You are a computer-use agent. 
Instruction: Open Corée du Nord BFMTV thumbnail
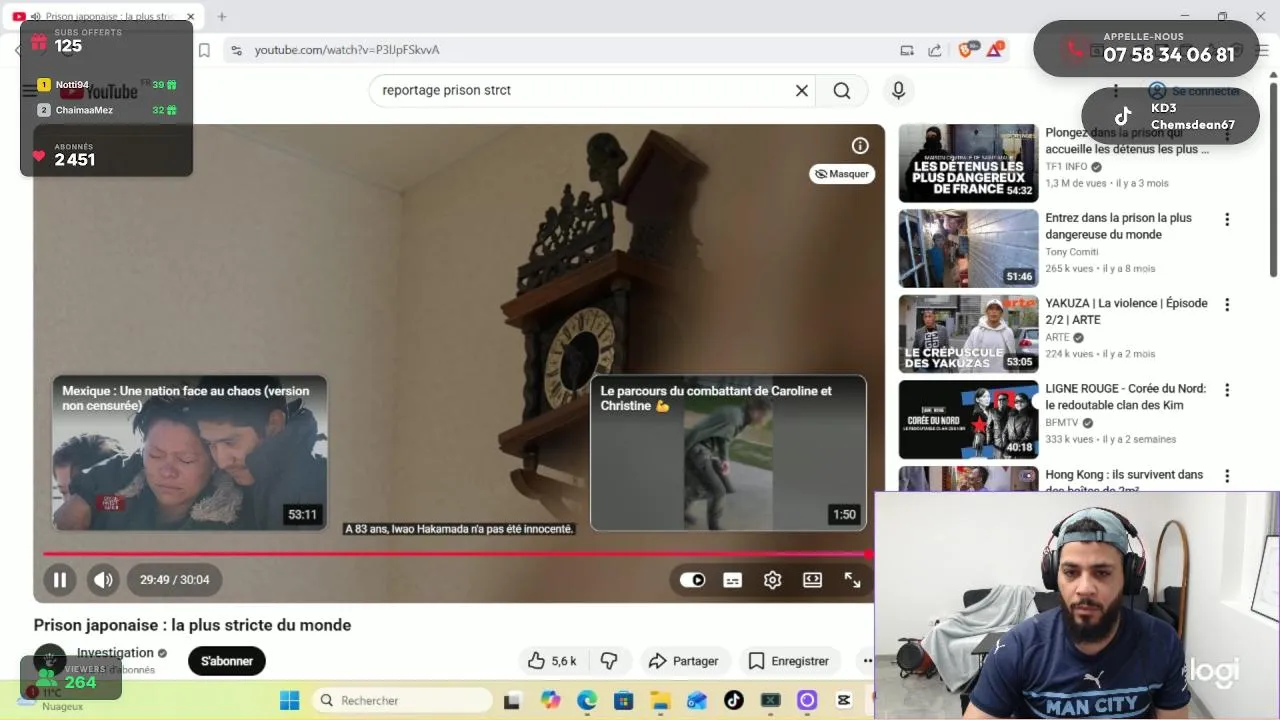click(968, 419)
